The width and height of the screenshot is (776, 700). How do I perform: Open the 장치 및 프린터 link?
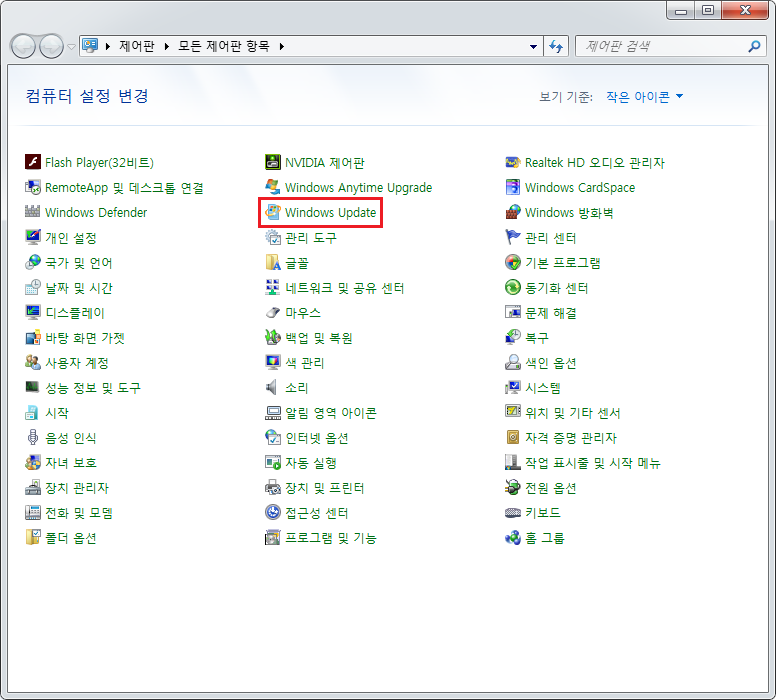click(324, 488)
